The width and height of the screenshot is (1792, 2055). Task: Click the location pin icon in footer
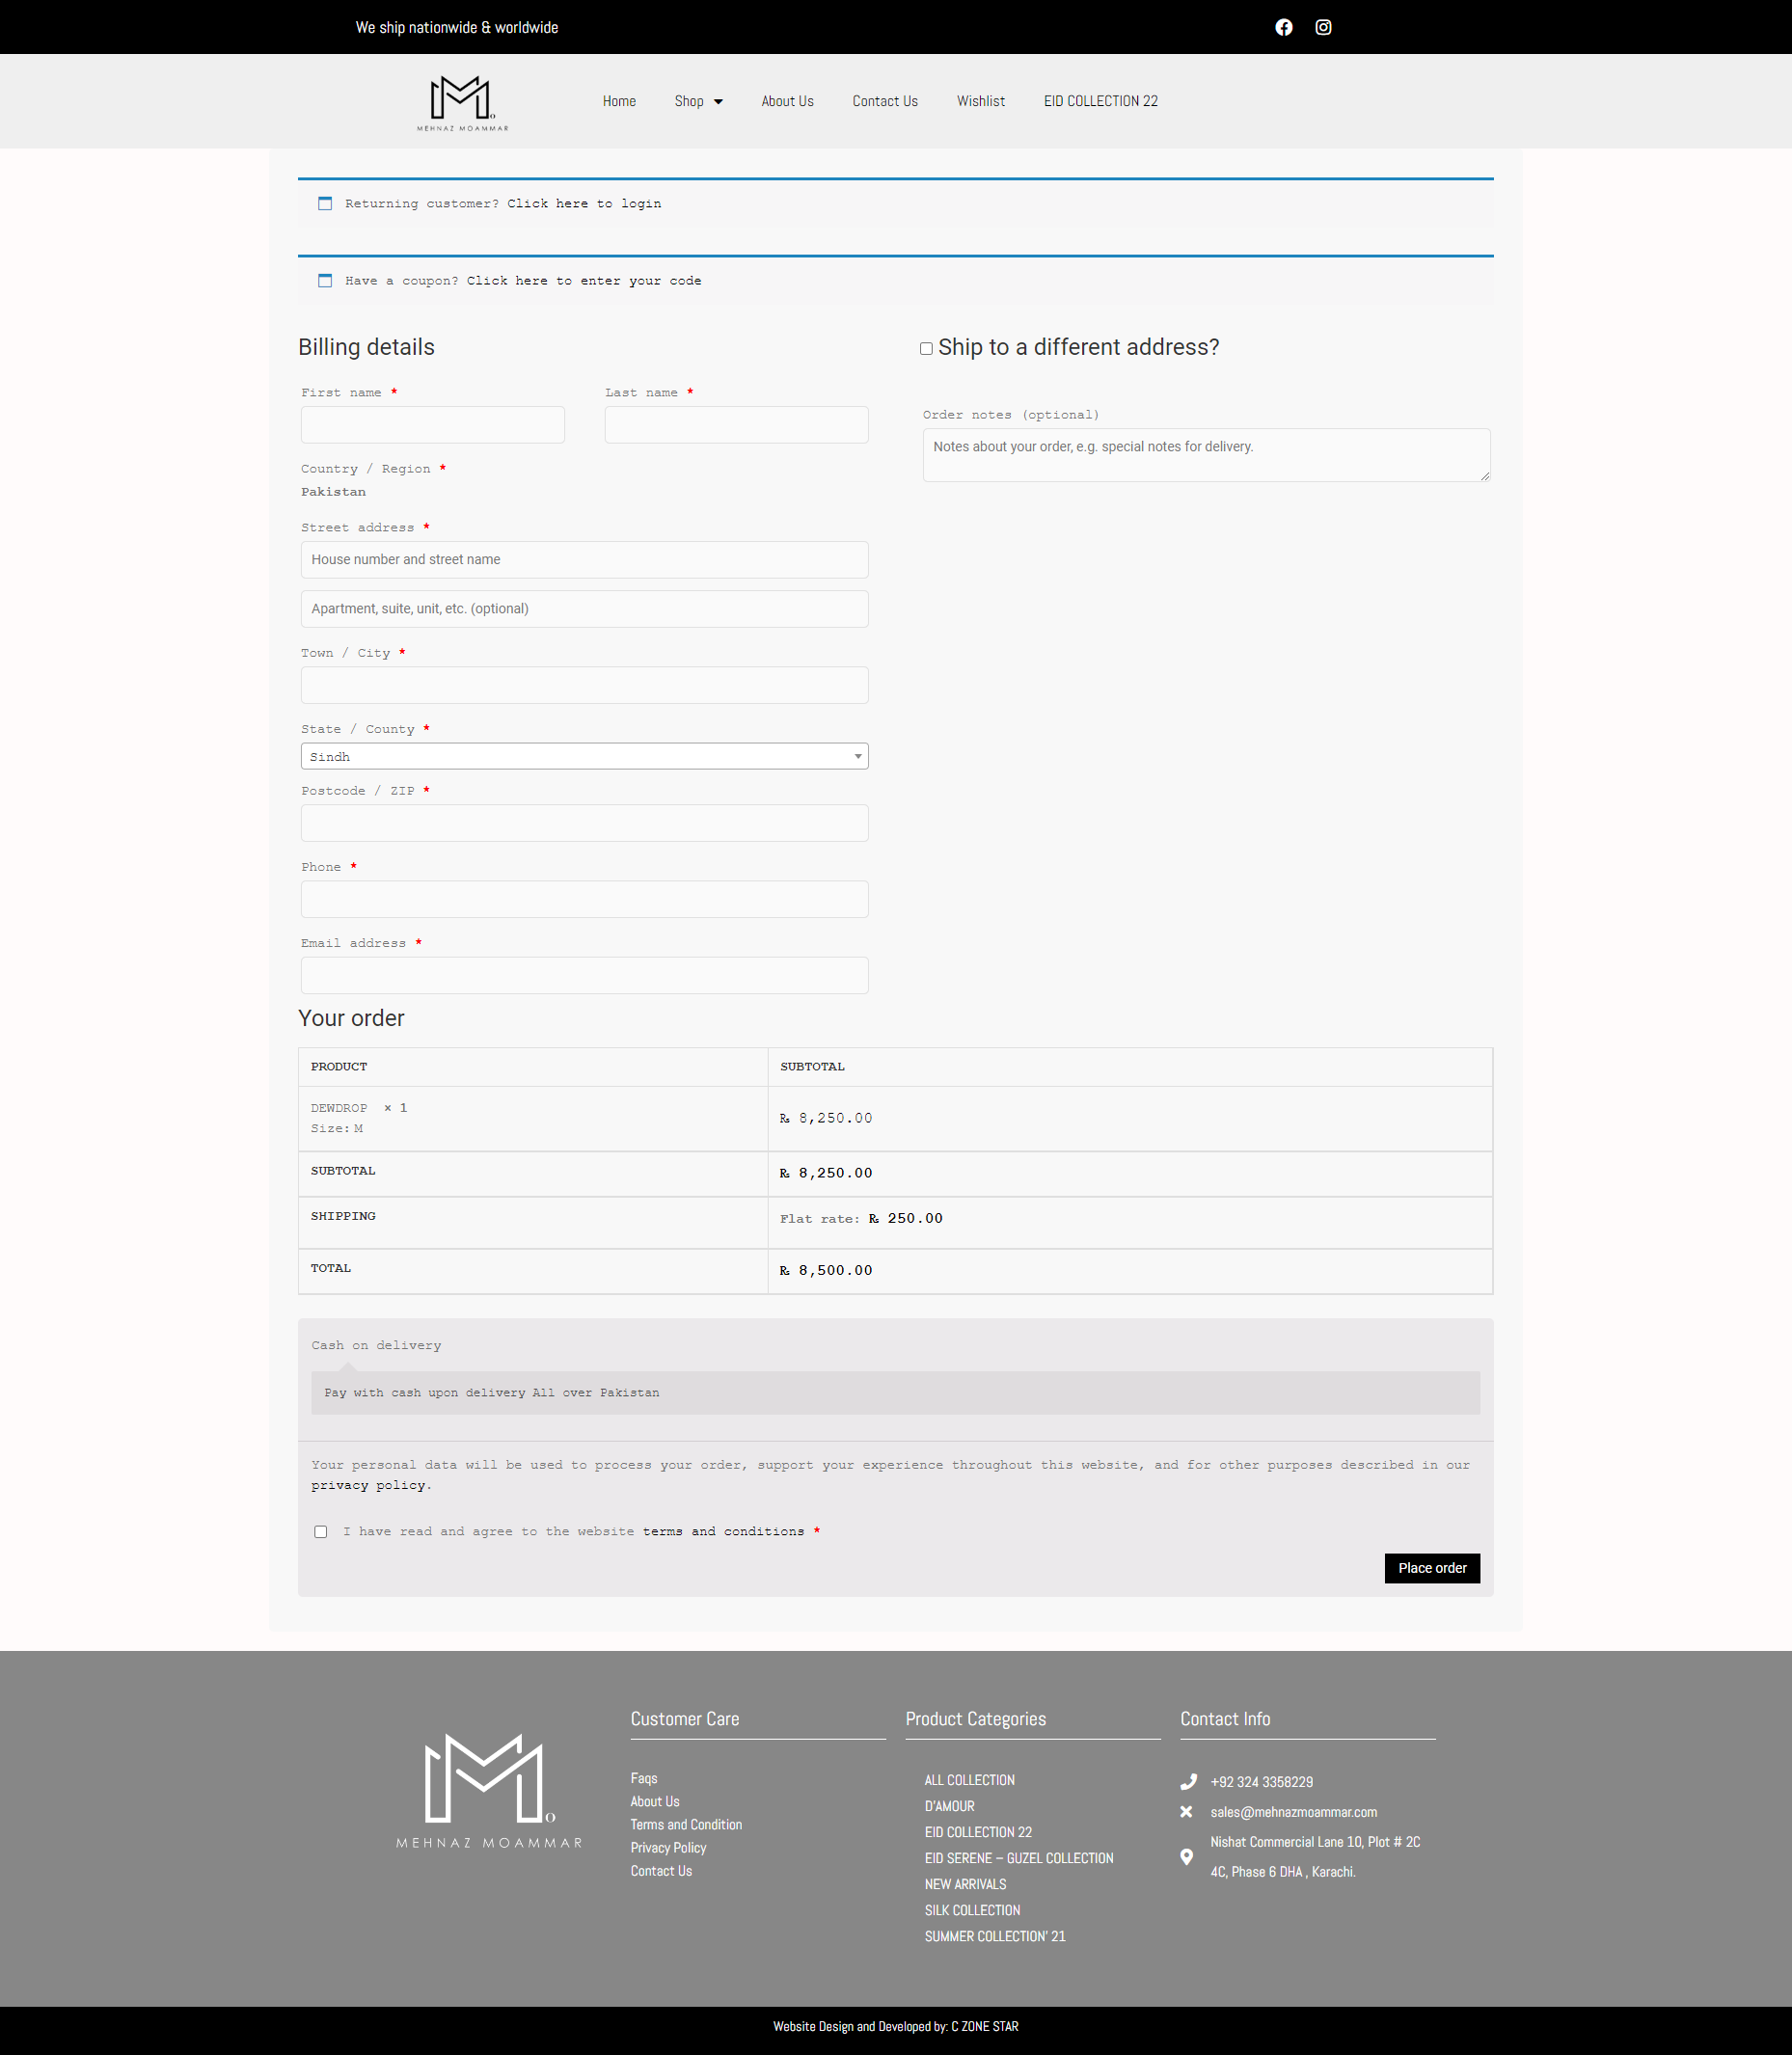(x=1187, y=1857)
